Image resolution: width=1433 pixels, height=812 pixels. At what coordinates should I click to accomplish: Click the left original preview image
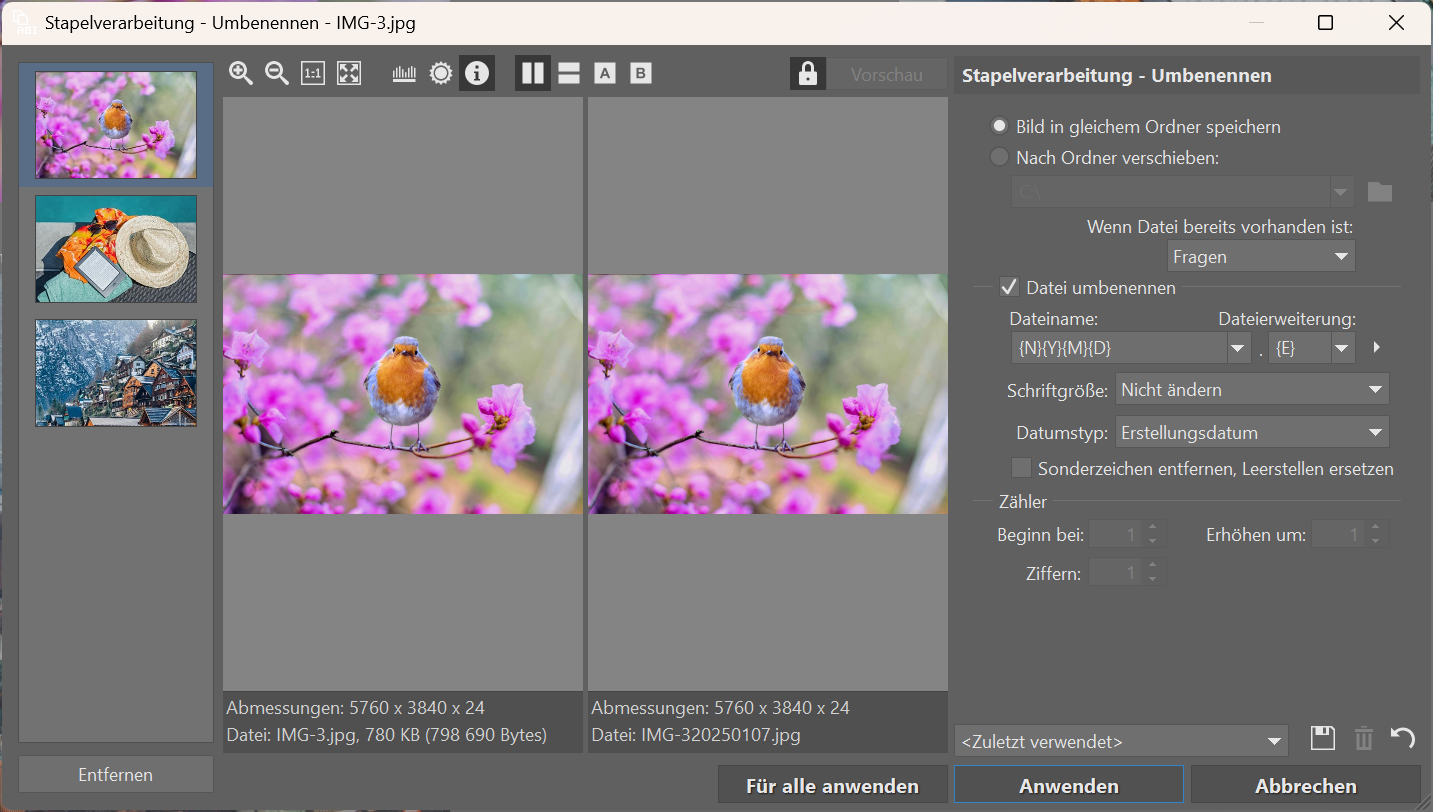point(403,394)
